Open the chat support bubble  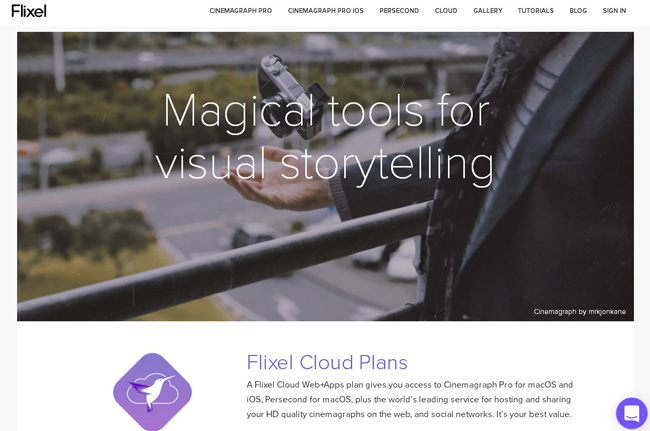[x=632, y=413]
